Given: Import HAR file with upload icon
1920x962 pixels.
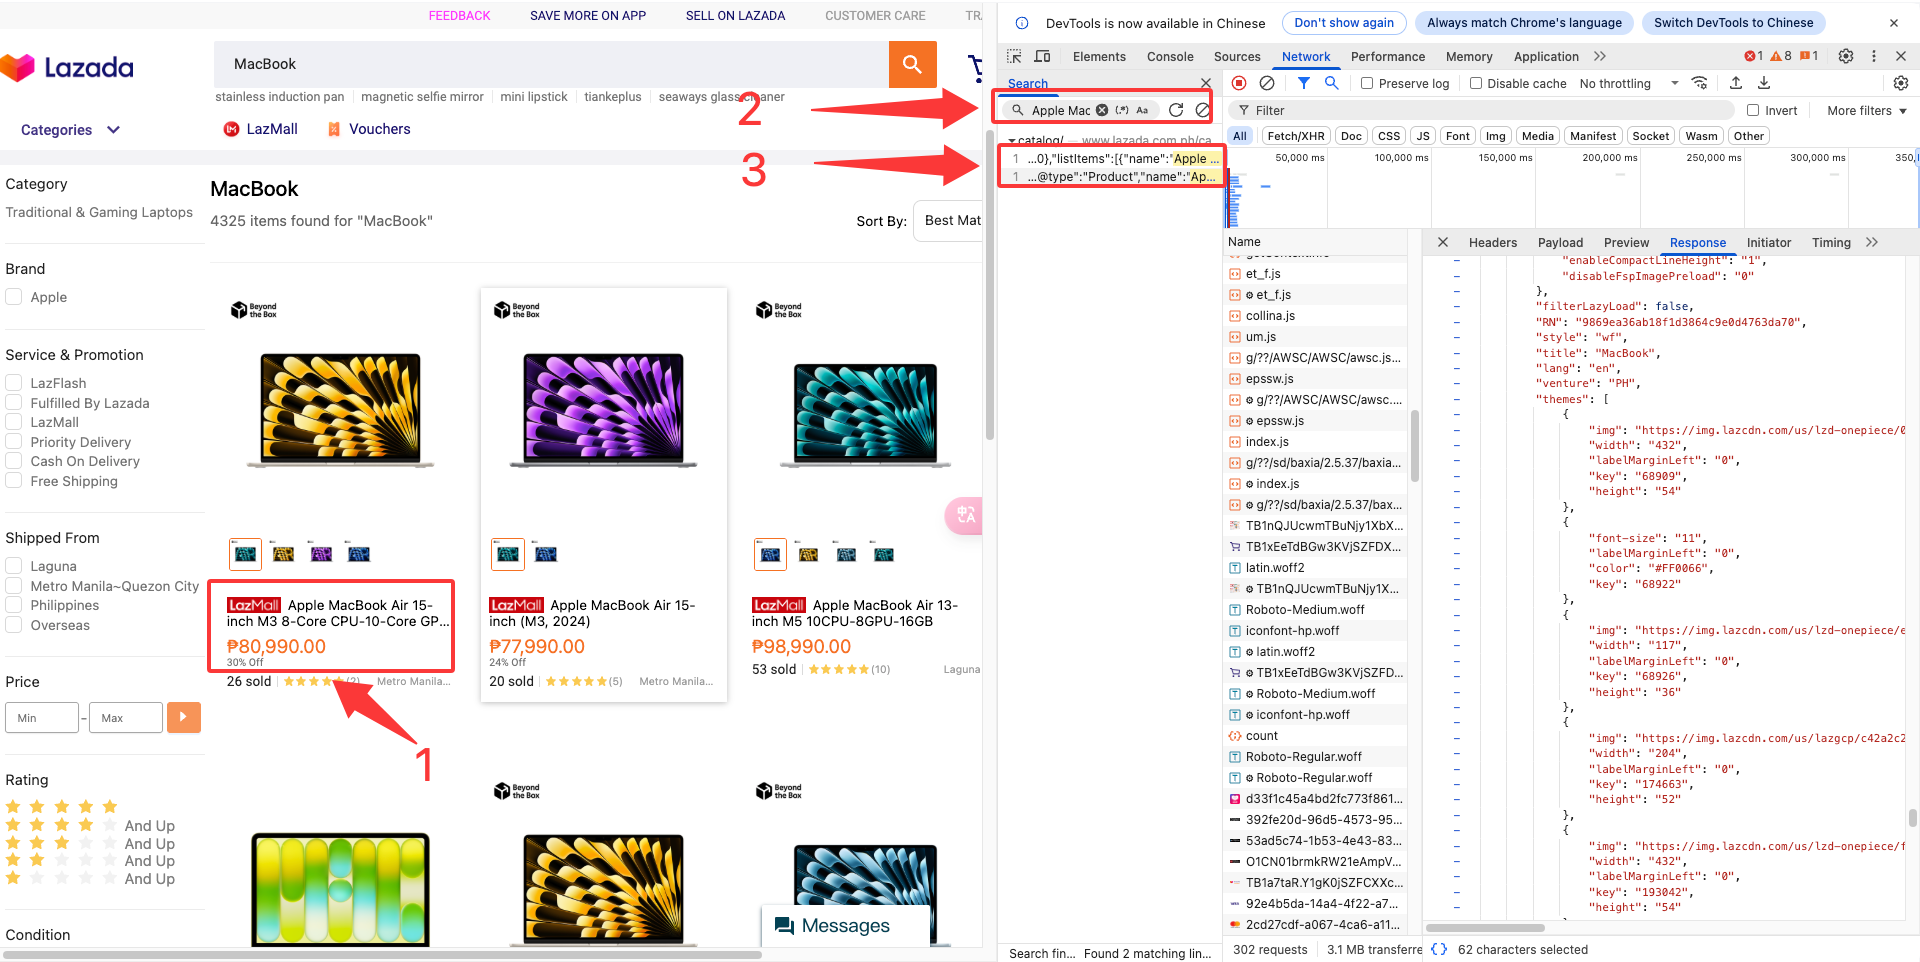Looking at the screenshot, I should 1736,83.
